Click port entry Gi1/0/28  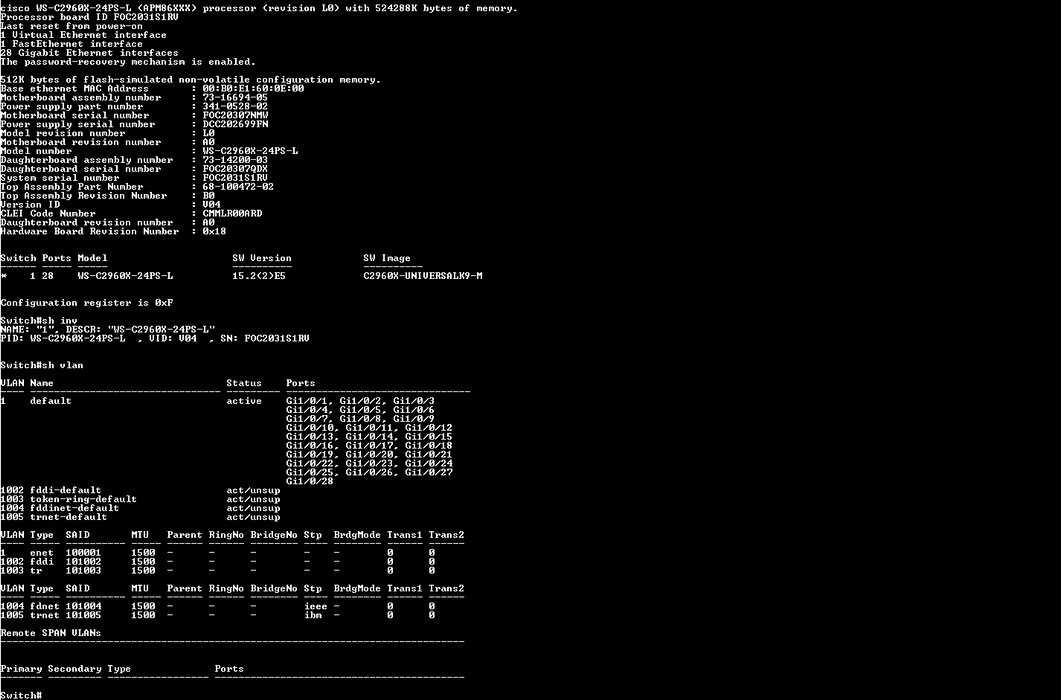click(310, 481)
